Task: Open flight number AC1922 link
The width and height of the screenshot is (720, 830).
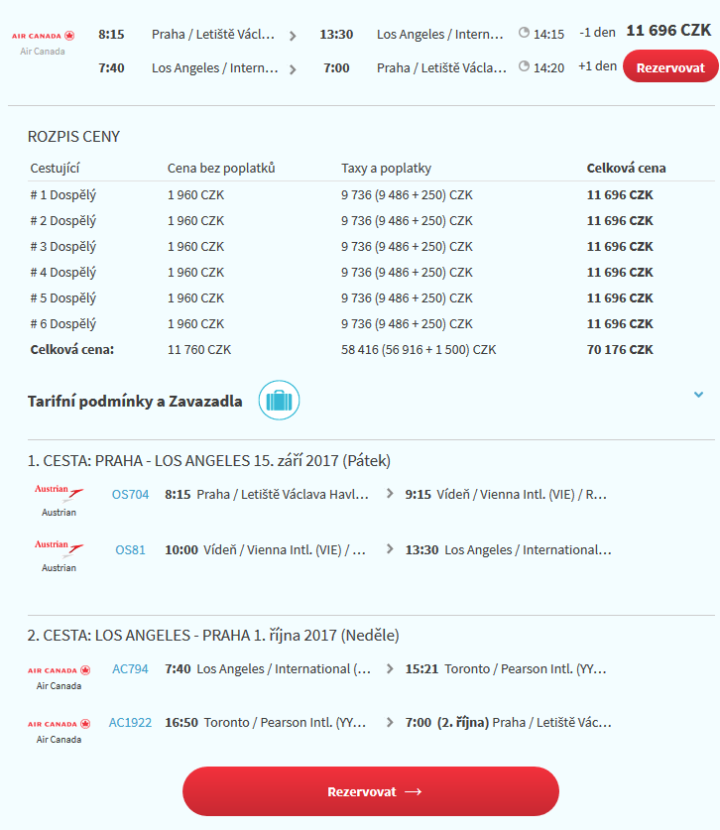Action: (x=130, y=722)
